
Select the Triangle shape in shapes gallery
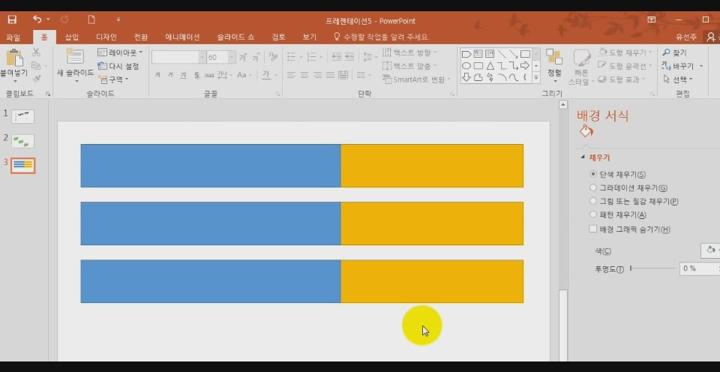490,66
